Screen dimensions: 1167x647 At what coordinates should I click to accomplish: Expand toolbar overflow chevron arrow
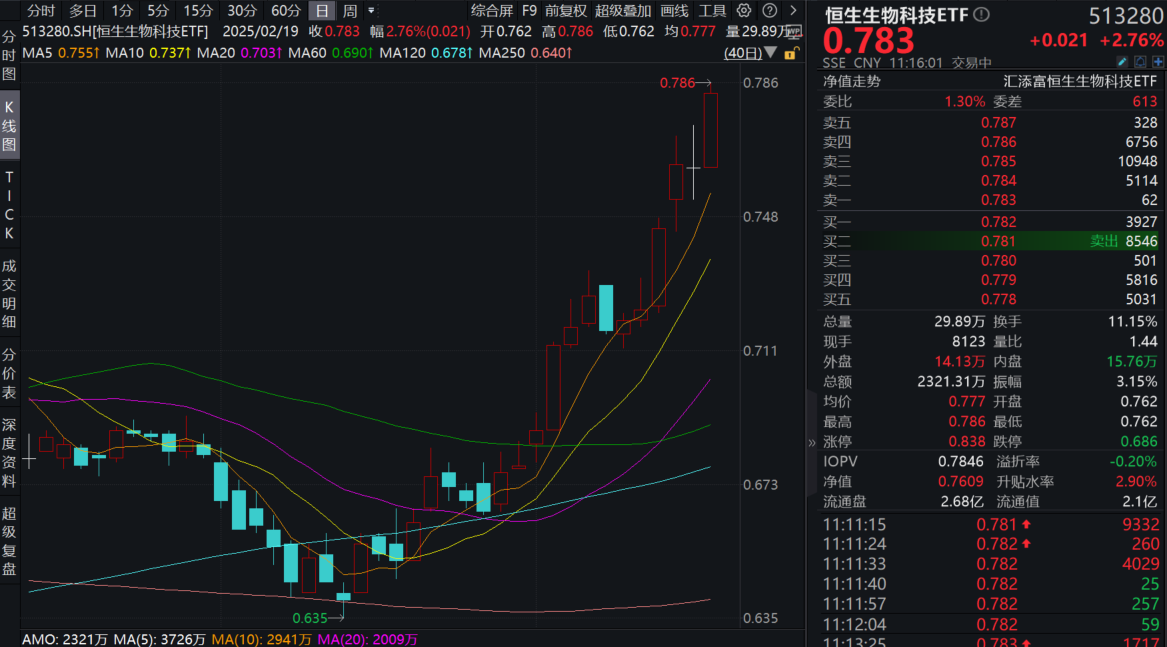tap(794, 11)
